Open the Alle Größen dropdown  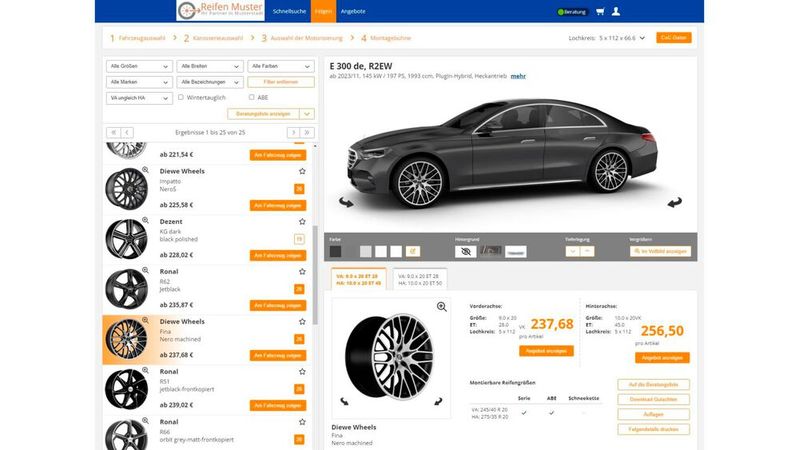pyautogui.click(x=139, y=66)
